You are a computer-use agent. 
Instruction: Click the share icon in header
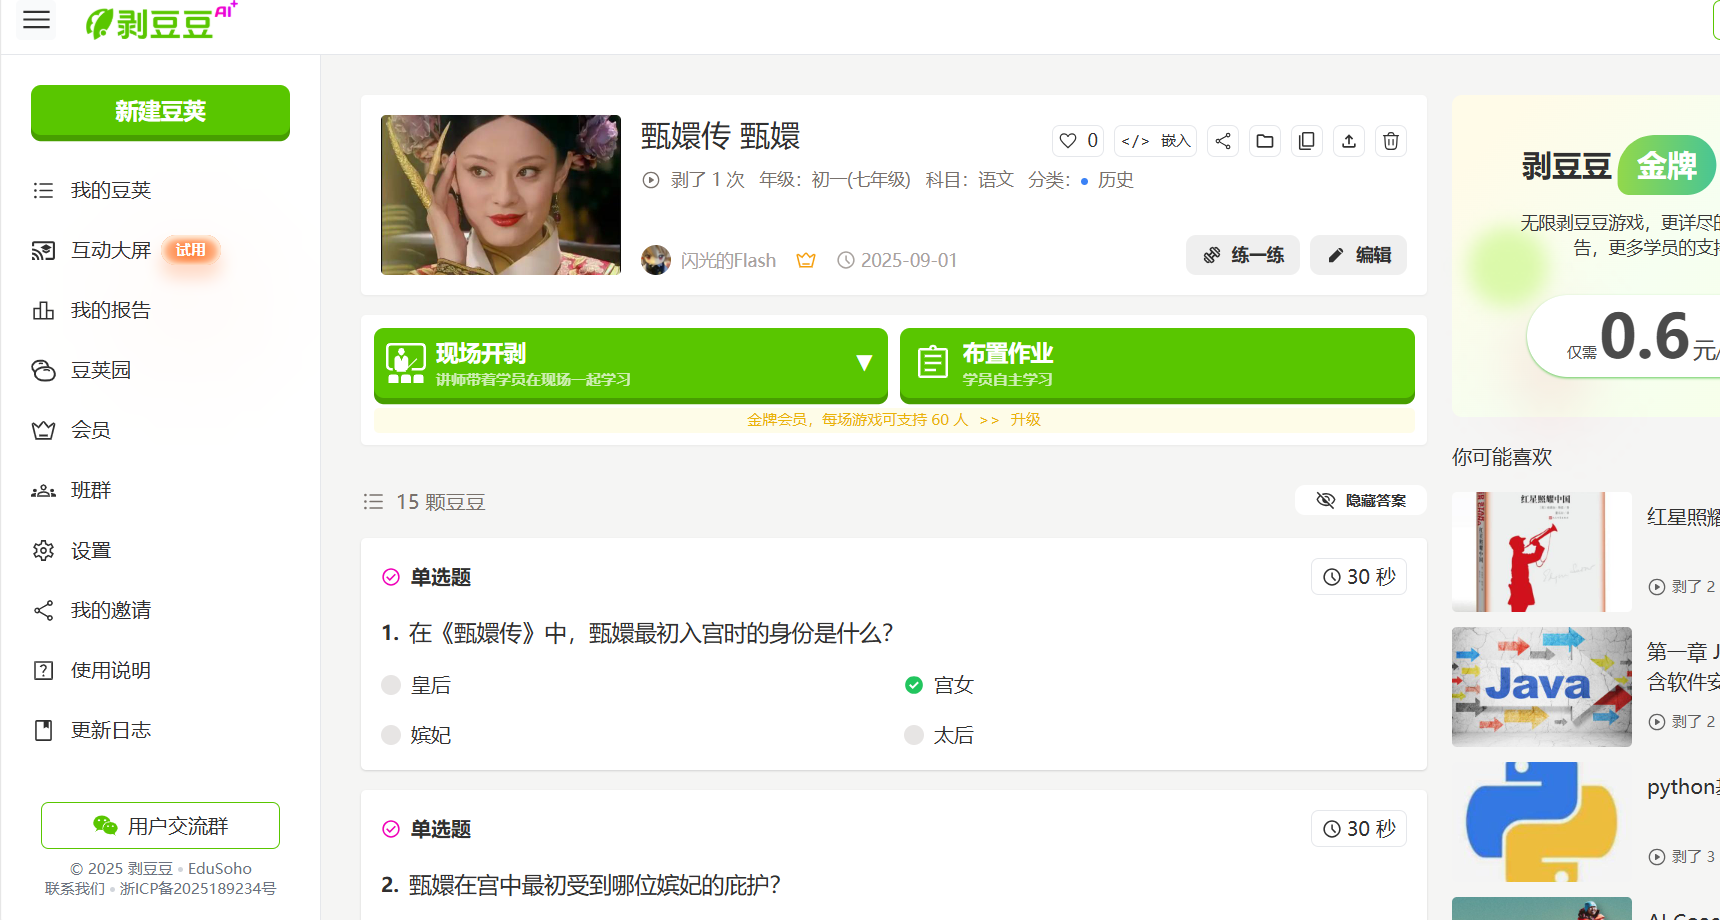click(x=1223, y=141)
